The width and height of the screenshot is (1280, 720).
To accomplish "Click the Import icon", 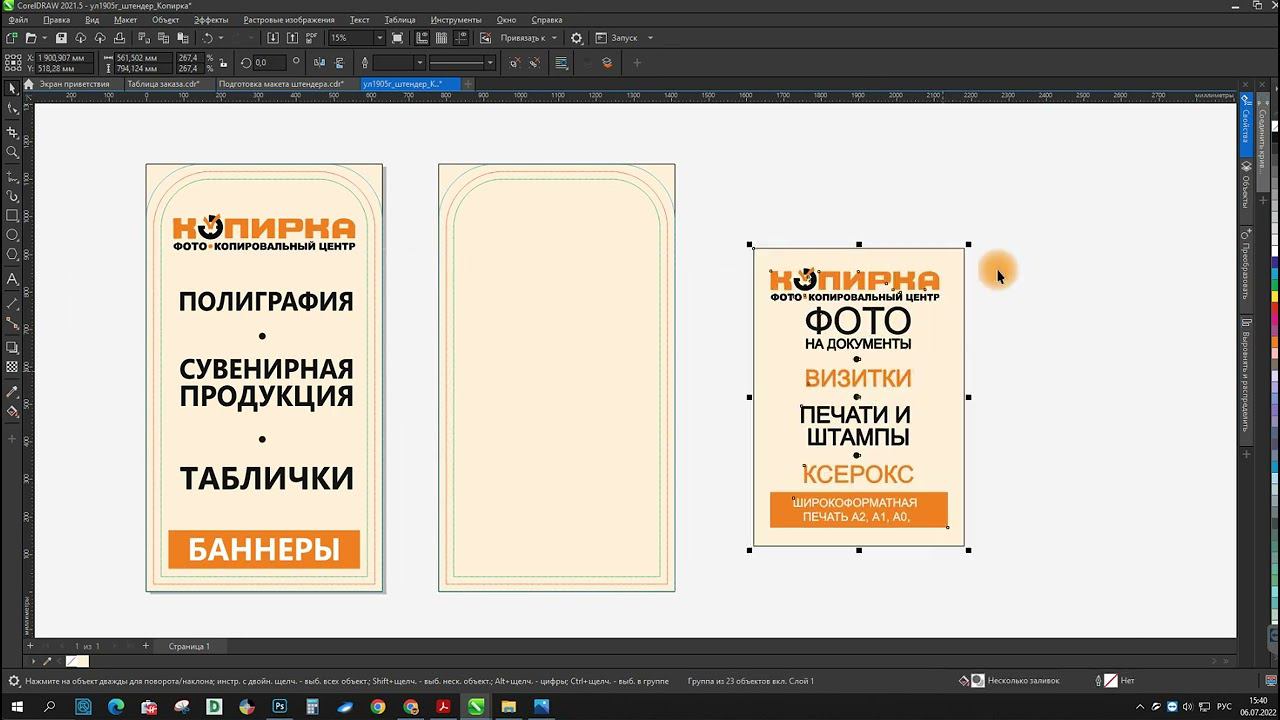I will click(273, 38).
